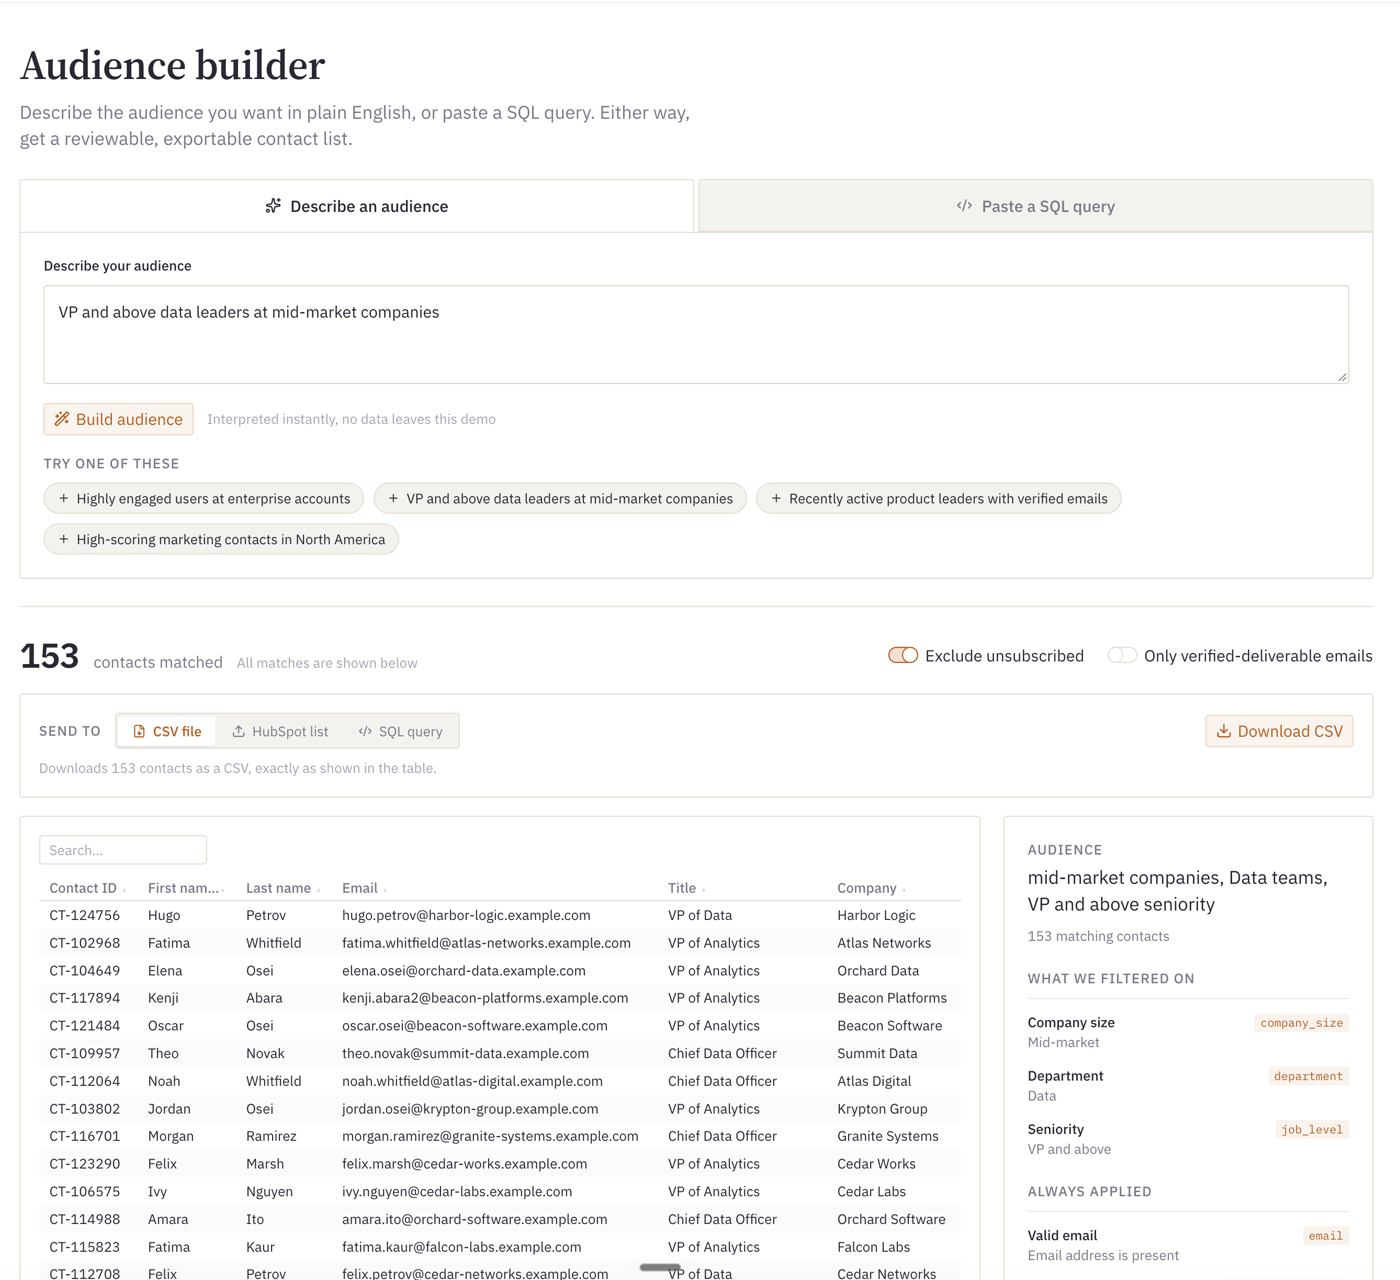Click the magic wand icon on Build audience
Viewport: 1400px width, 1280px height.
(x=62, y=419)
